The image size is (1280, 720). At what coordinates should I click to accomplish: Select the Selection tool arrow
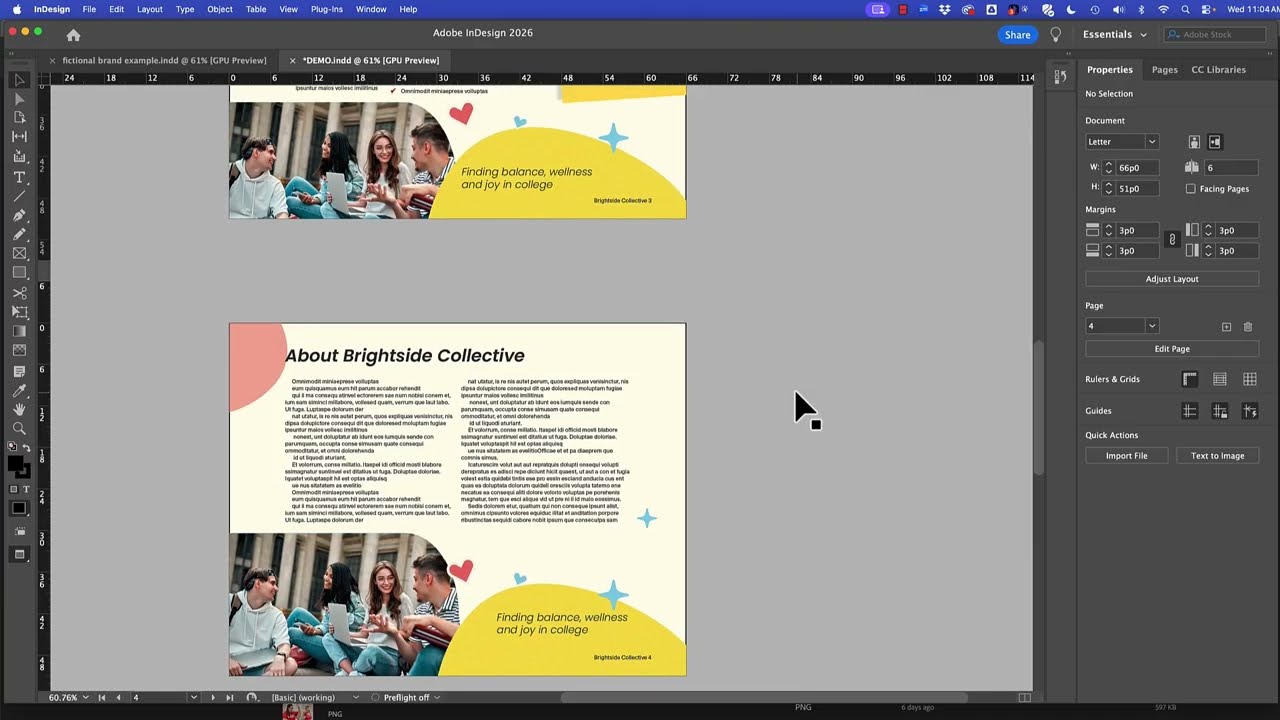[19, 80]
